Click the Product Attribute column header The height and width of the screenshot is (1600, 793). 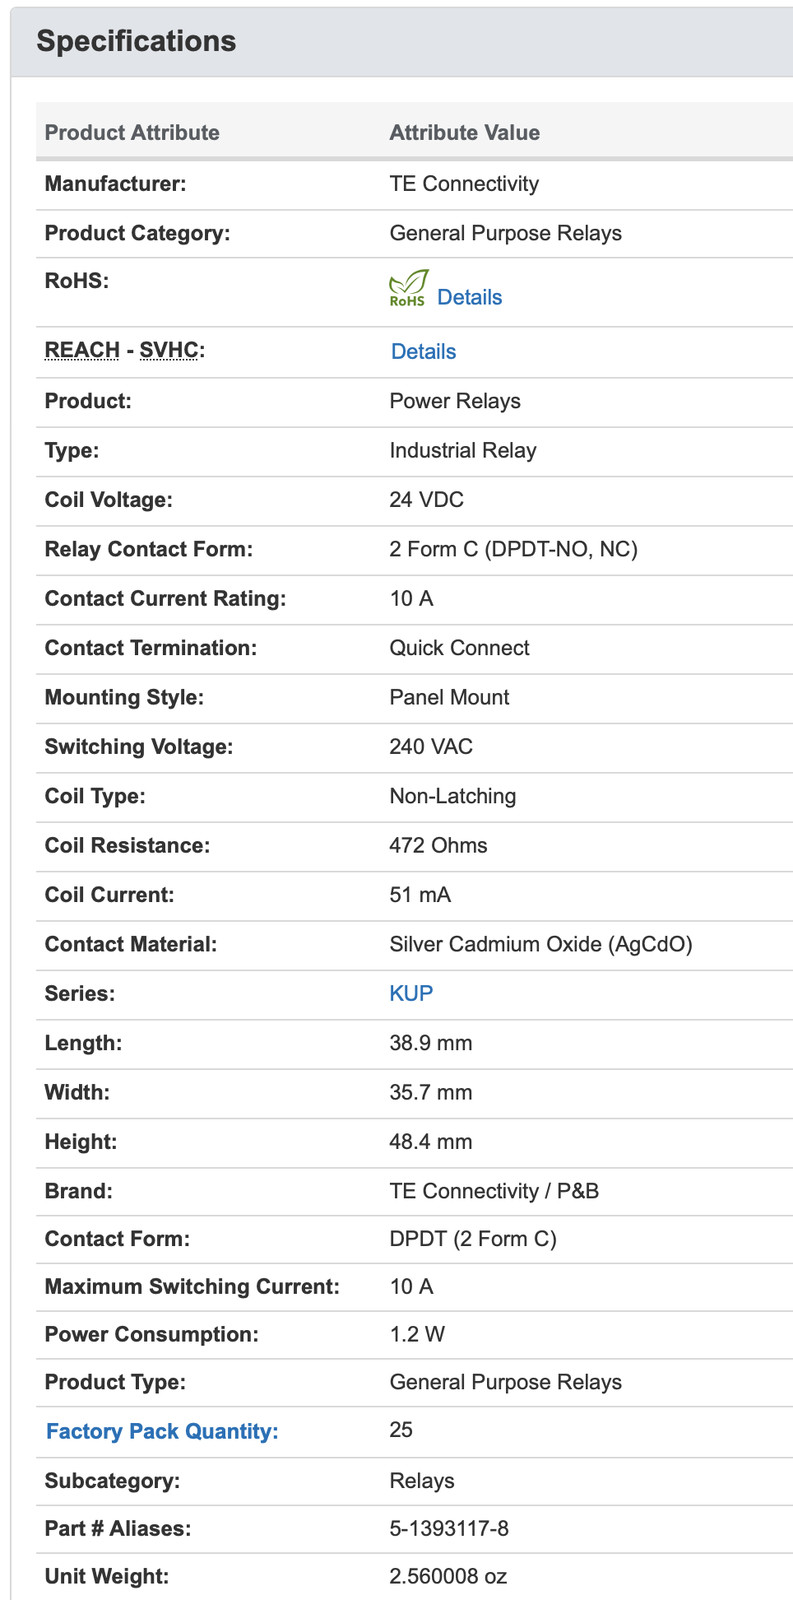coord(132,132)
